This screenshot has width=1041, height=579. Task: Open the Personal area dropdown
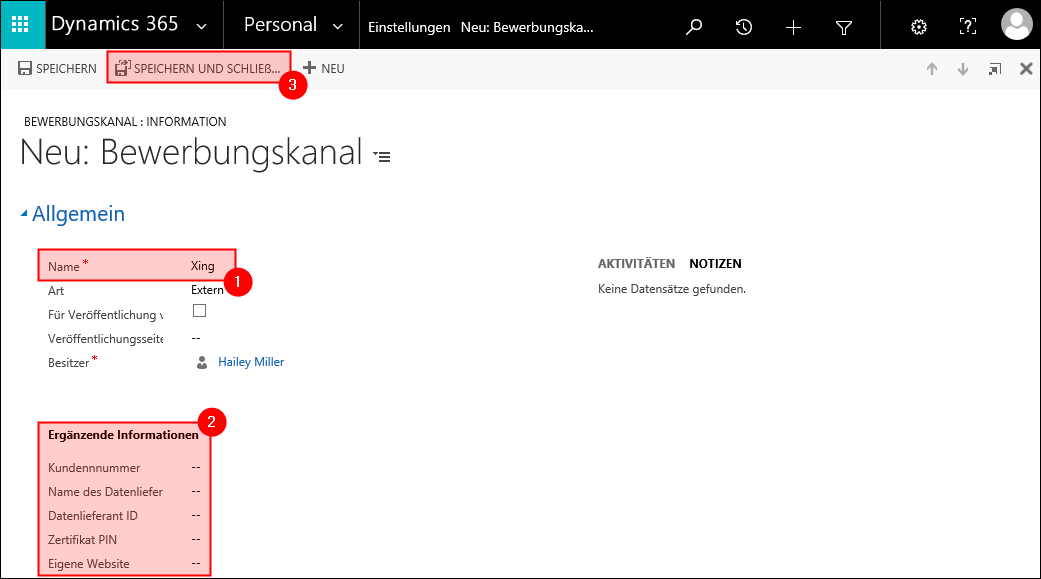coord(337,26)
